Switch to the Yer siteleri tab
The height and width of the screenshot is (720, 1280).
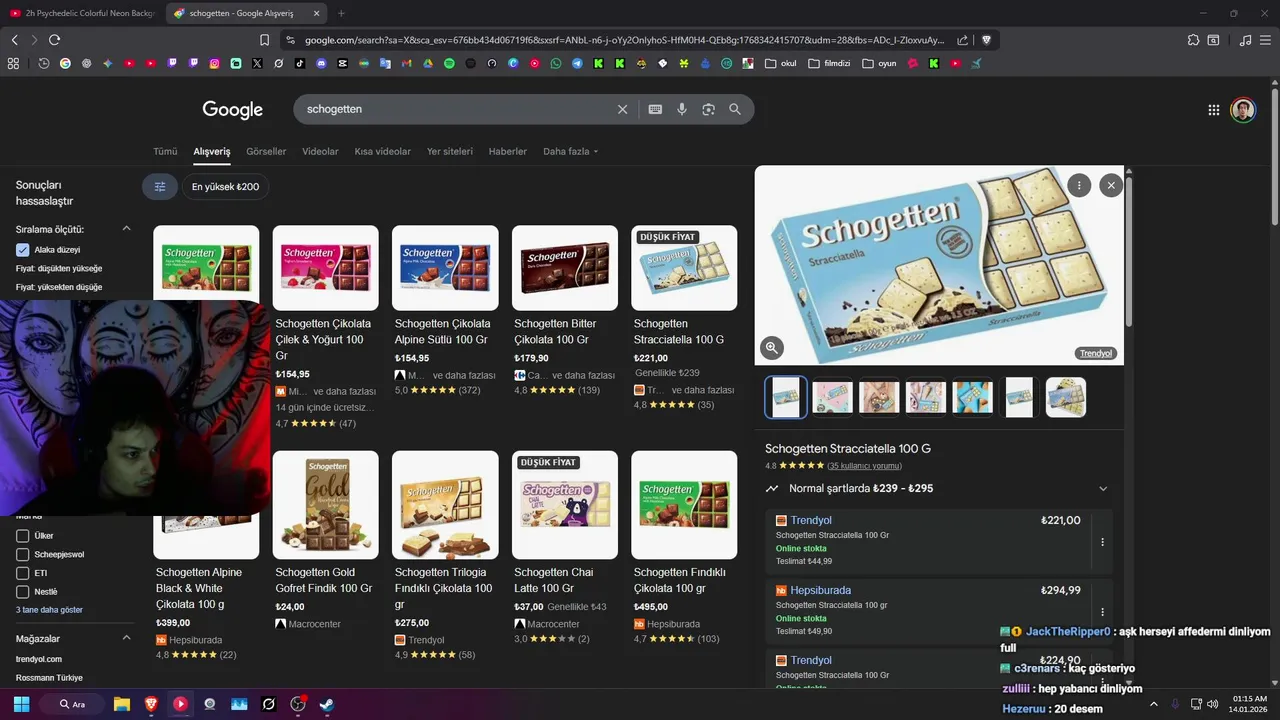(450, 152)
